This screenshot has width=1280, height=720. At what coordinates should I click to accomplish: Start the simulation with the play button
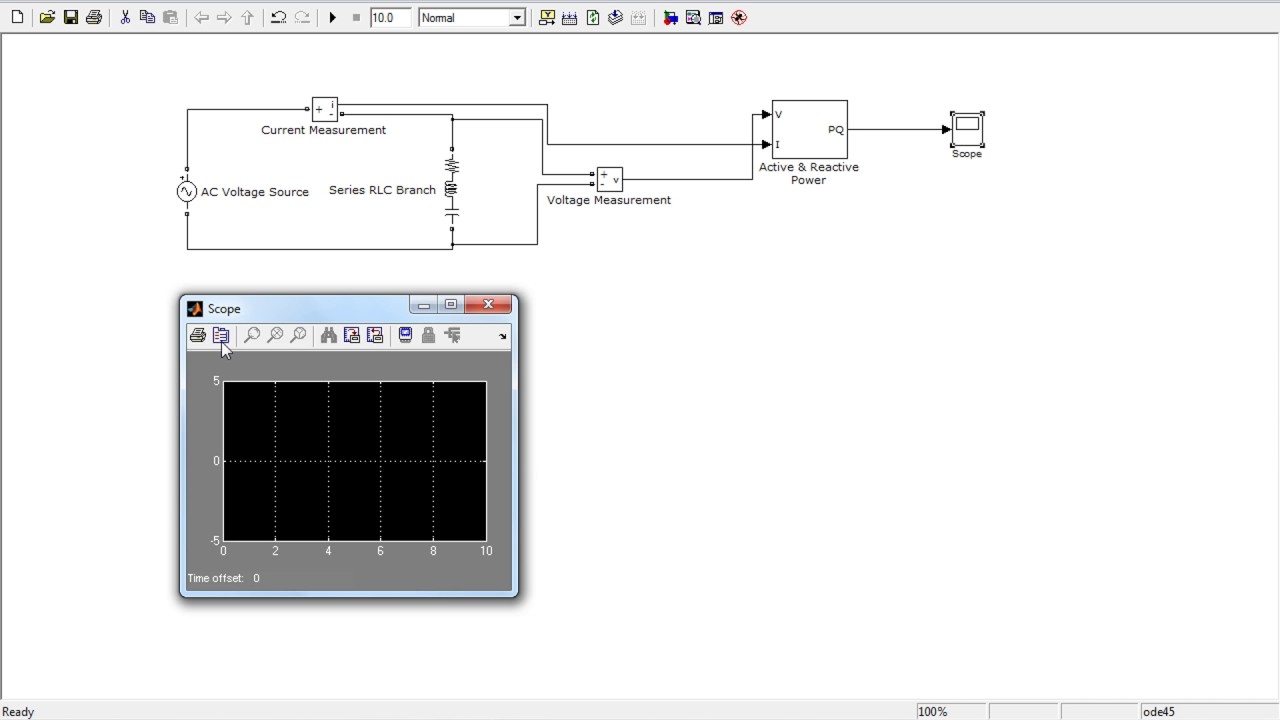333,18
